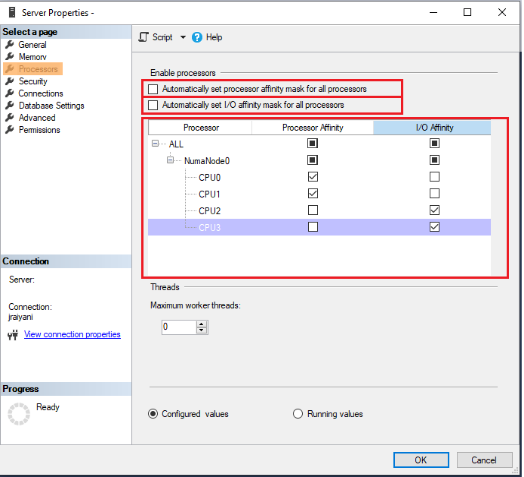Viewport: 524px width, 477px height.
Task: Click the Security page wrench icon
Action: point(10,81)
